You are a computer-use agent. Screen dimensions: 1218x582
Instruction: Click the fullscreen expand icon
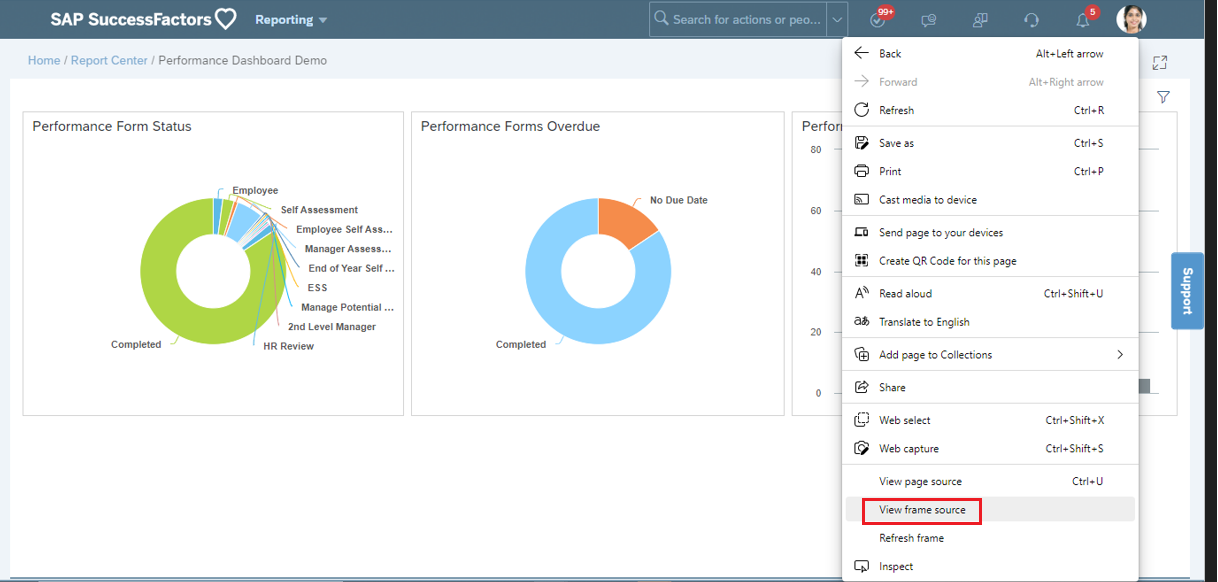(1160, 63)
